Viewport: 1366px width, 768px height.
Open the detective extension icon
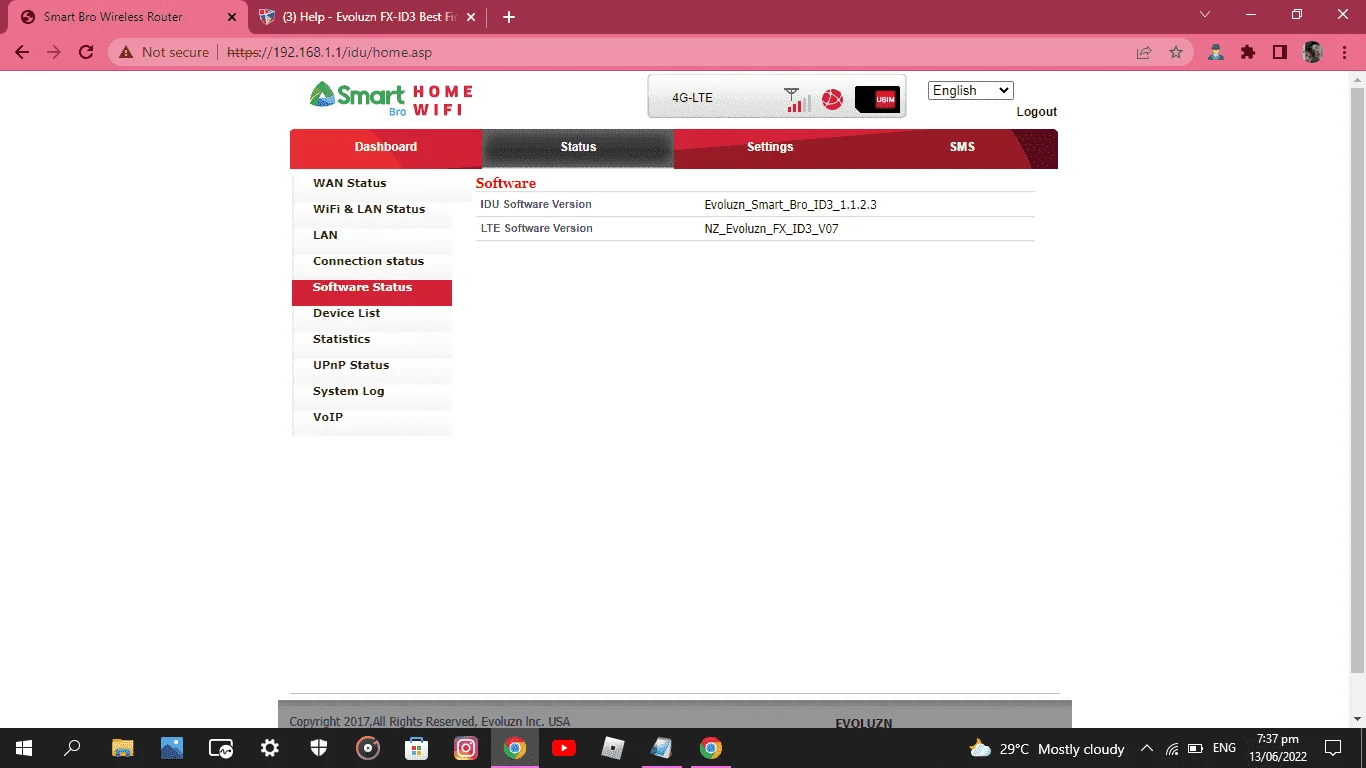[1216, 52]
